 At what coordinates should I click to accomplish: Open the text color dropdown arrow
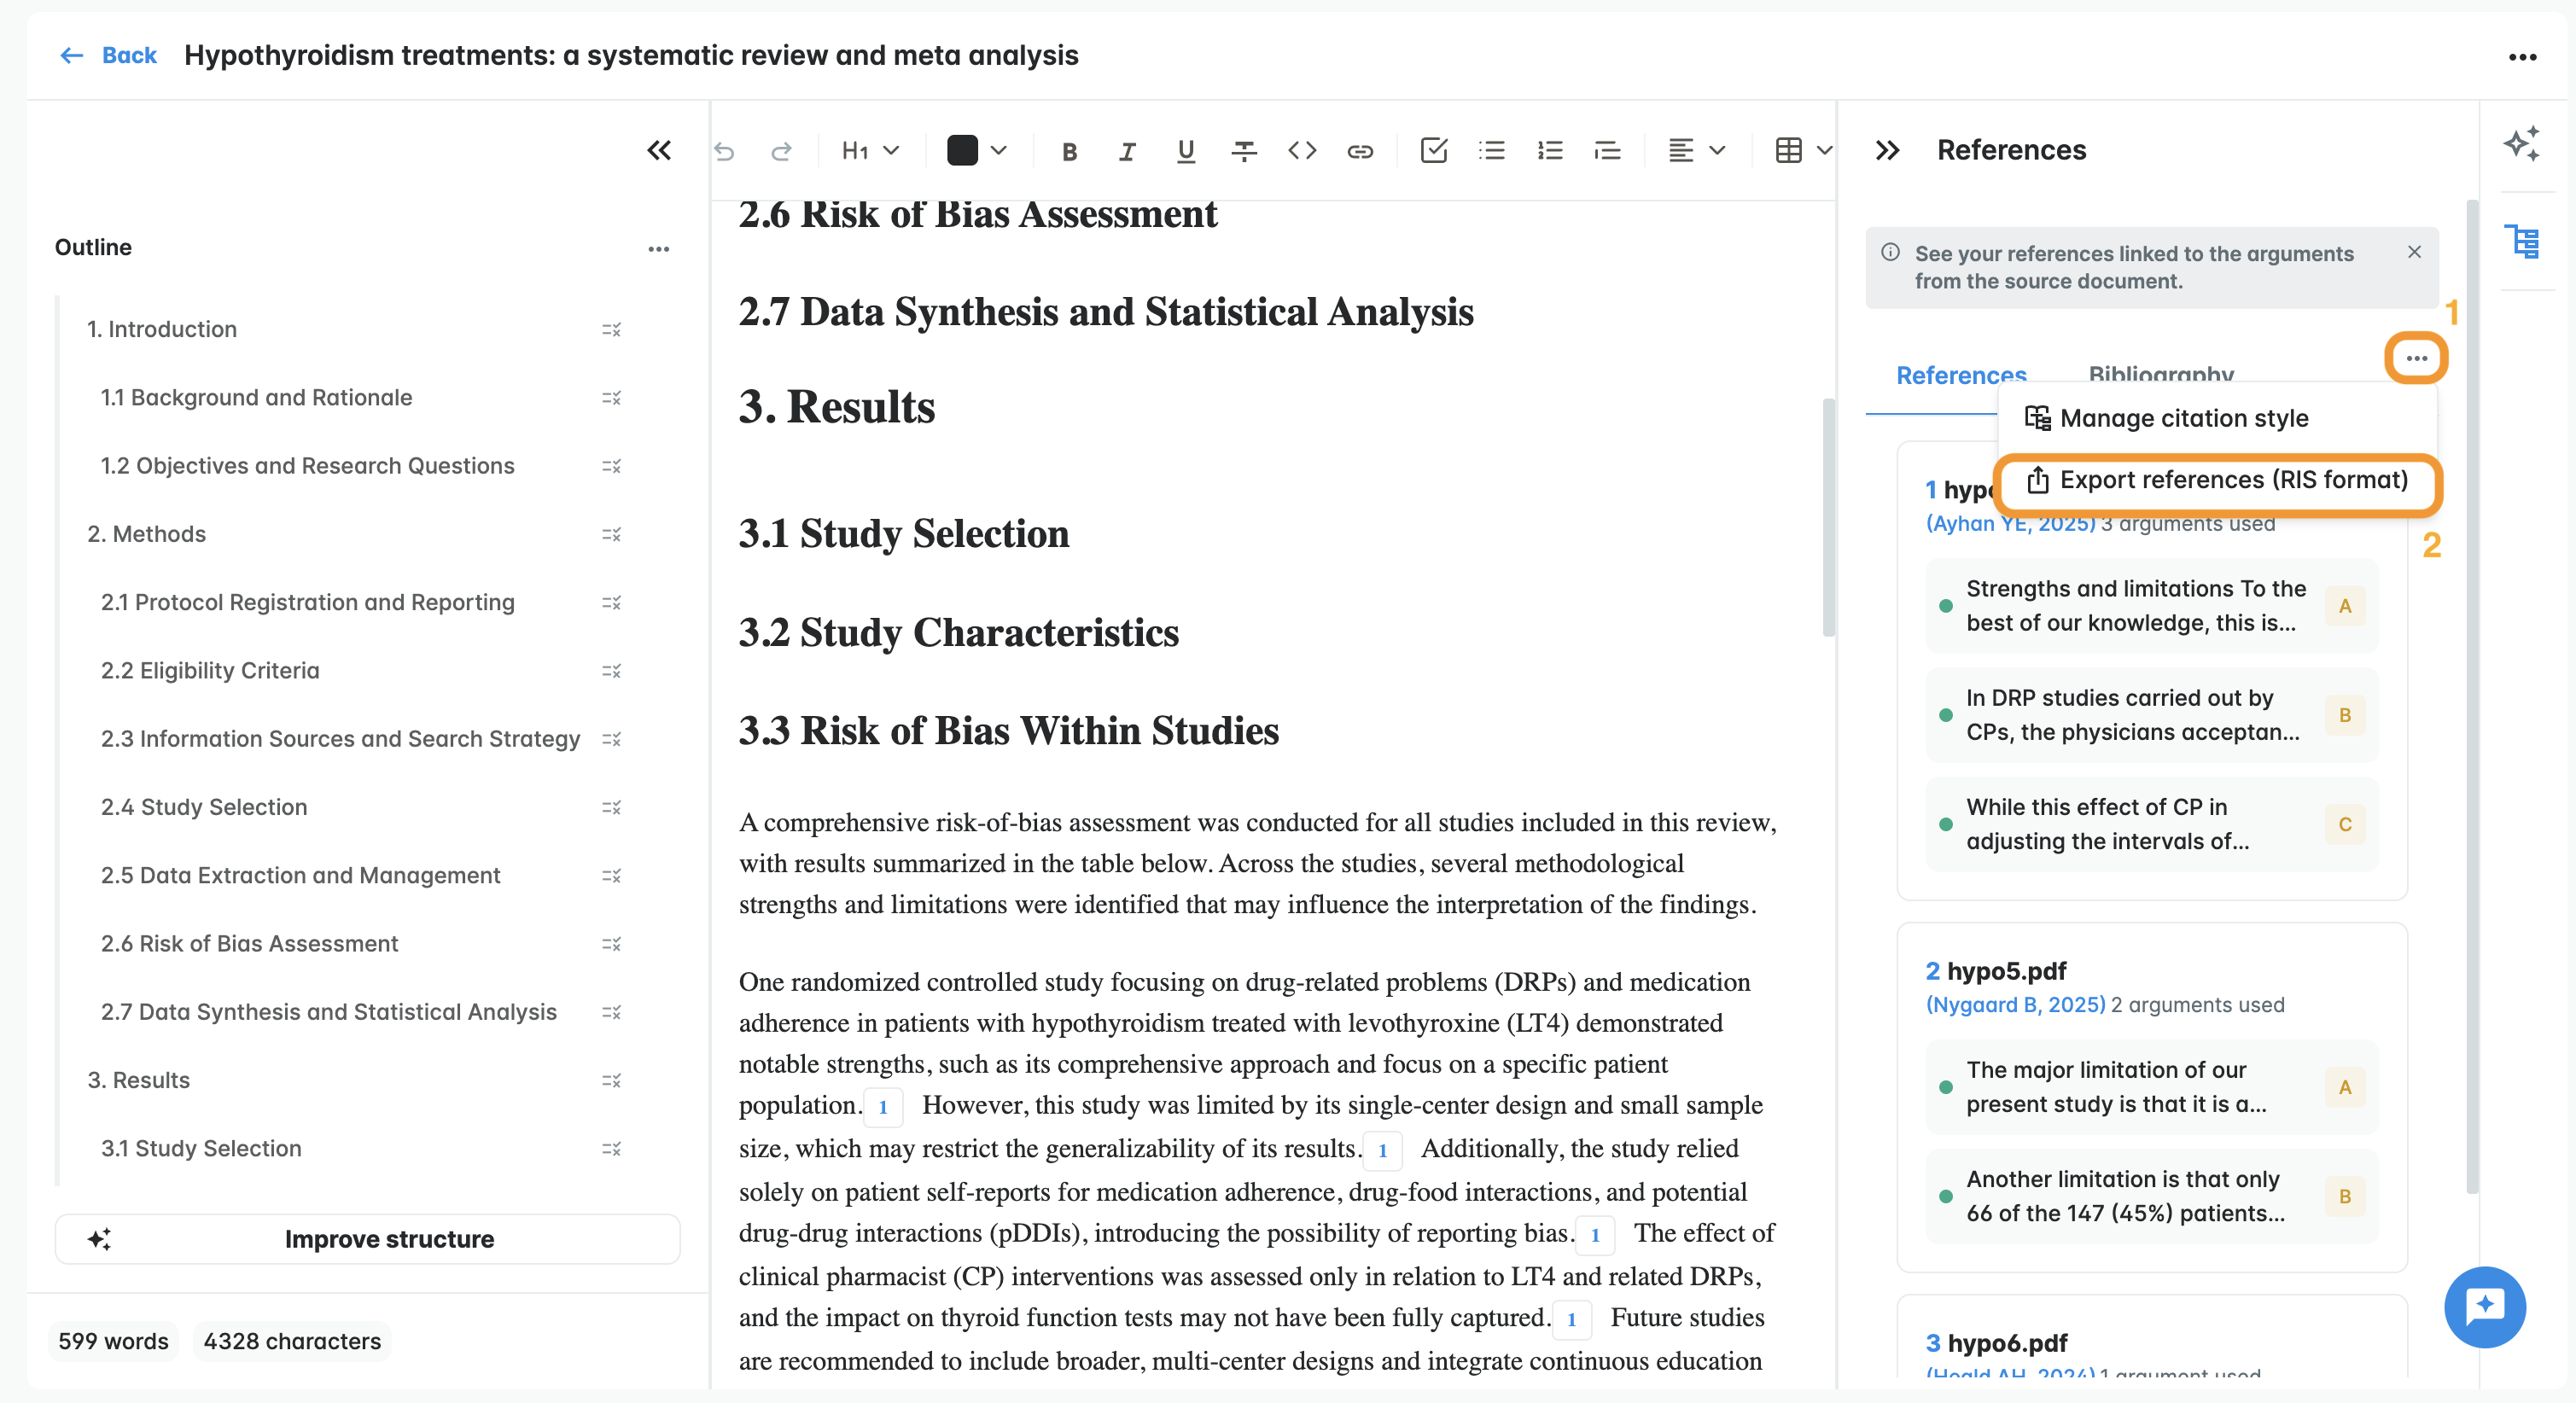coord(998,151)
